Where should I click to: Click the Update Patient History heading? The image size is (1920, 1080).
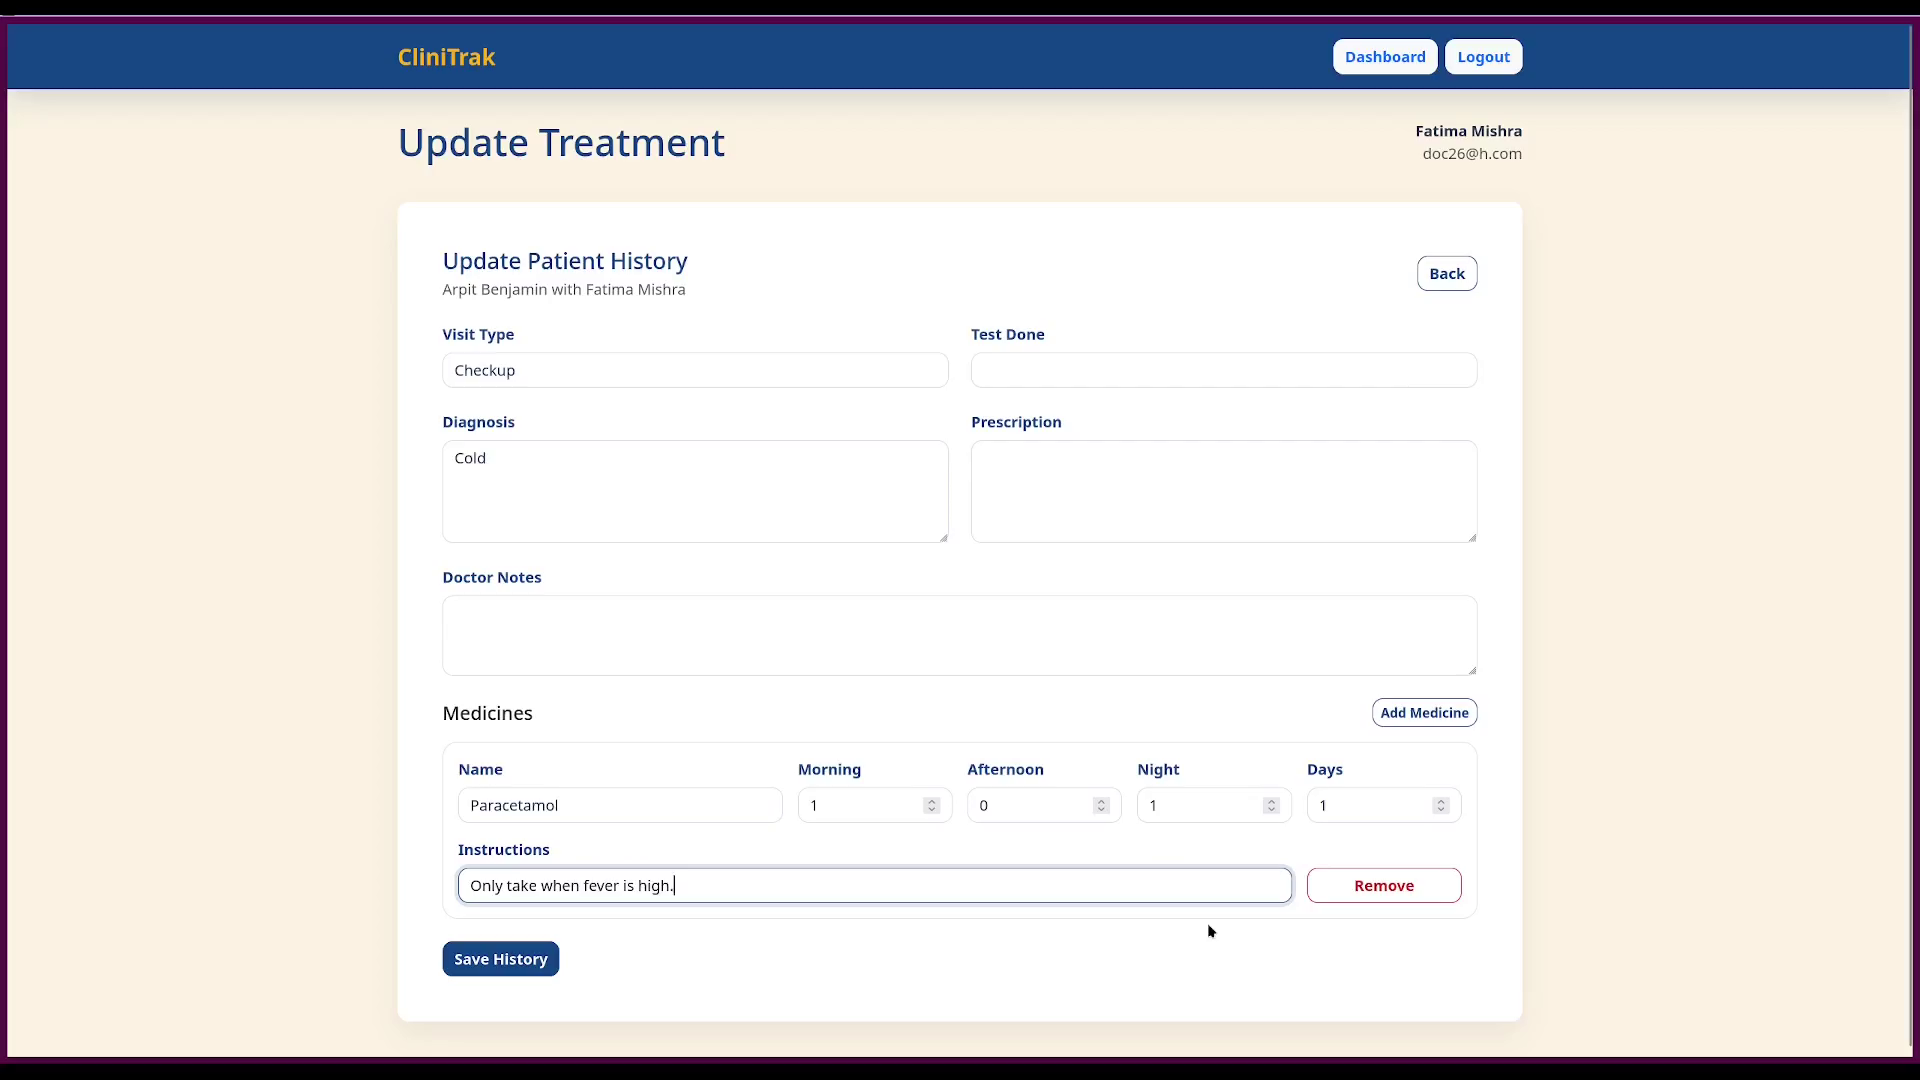pos(565,261)
